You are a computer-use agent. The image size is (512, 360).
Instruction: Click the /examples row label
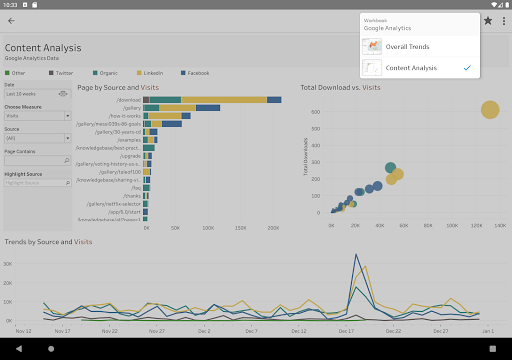129,140
